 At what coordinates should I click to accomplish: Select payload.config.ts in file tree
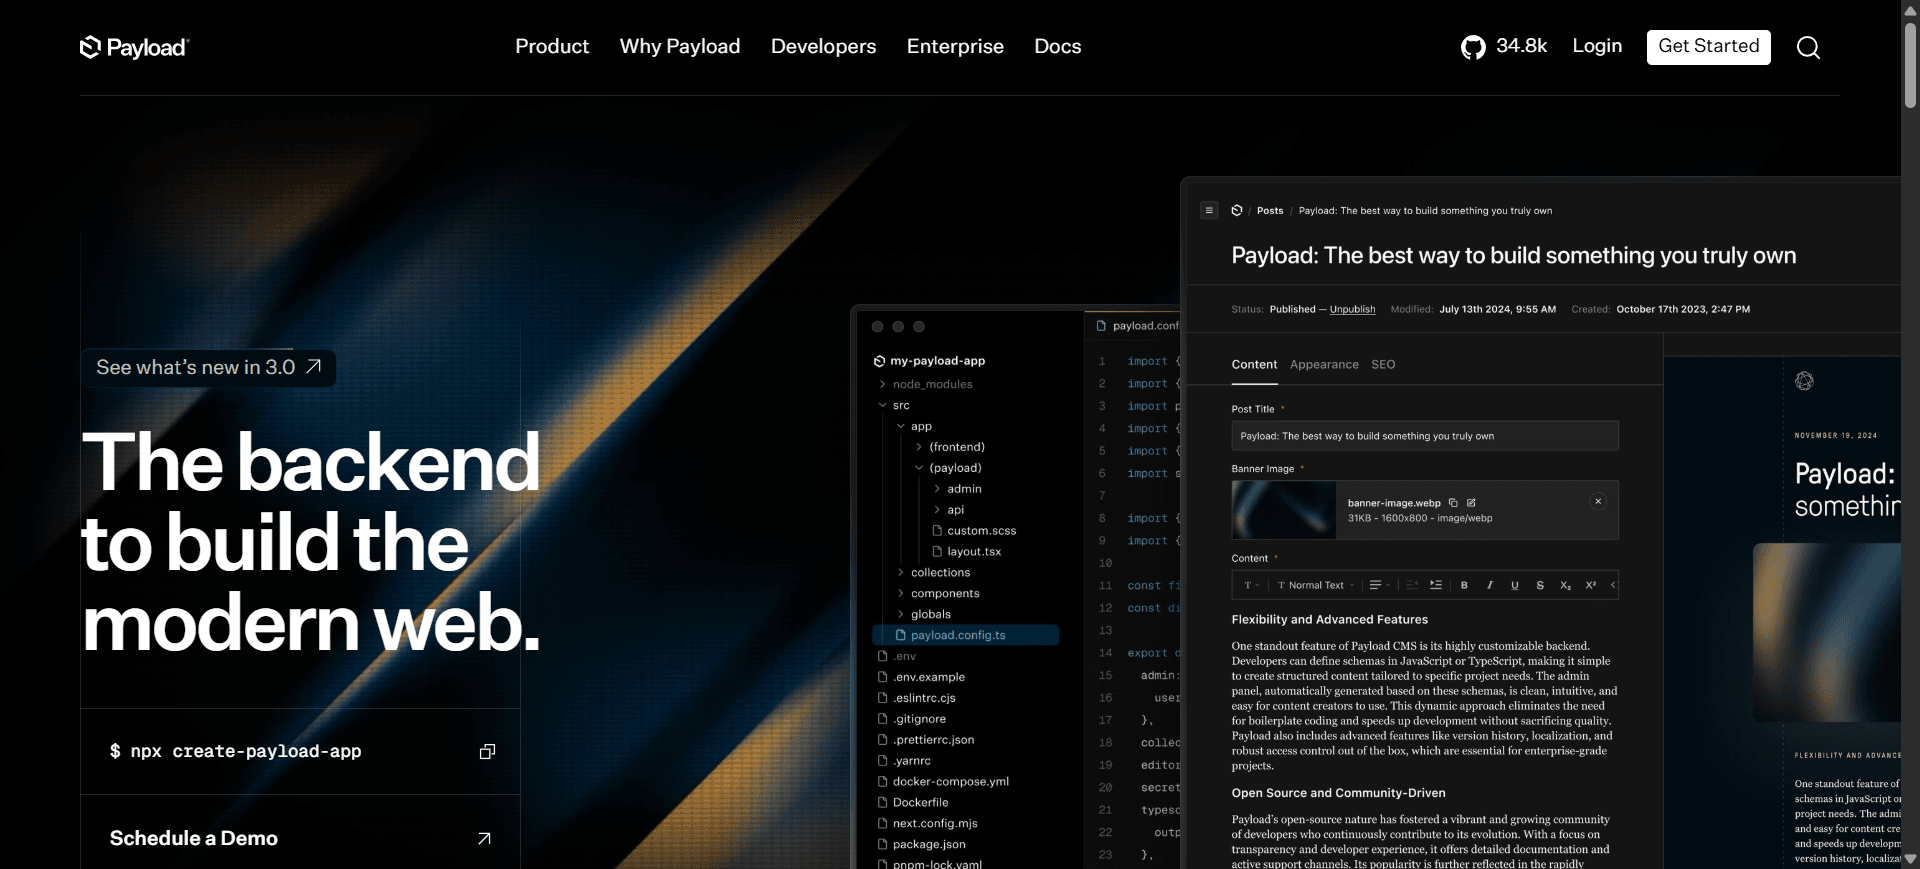(966, 635)
